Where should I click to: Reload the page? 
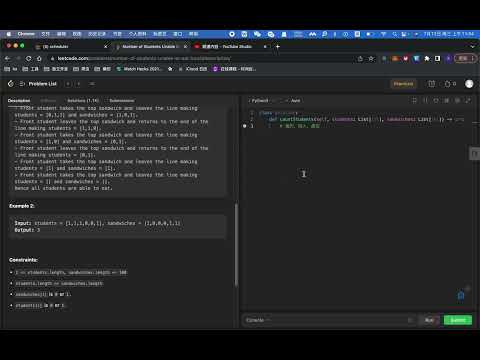[x=29, y=58]
